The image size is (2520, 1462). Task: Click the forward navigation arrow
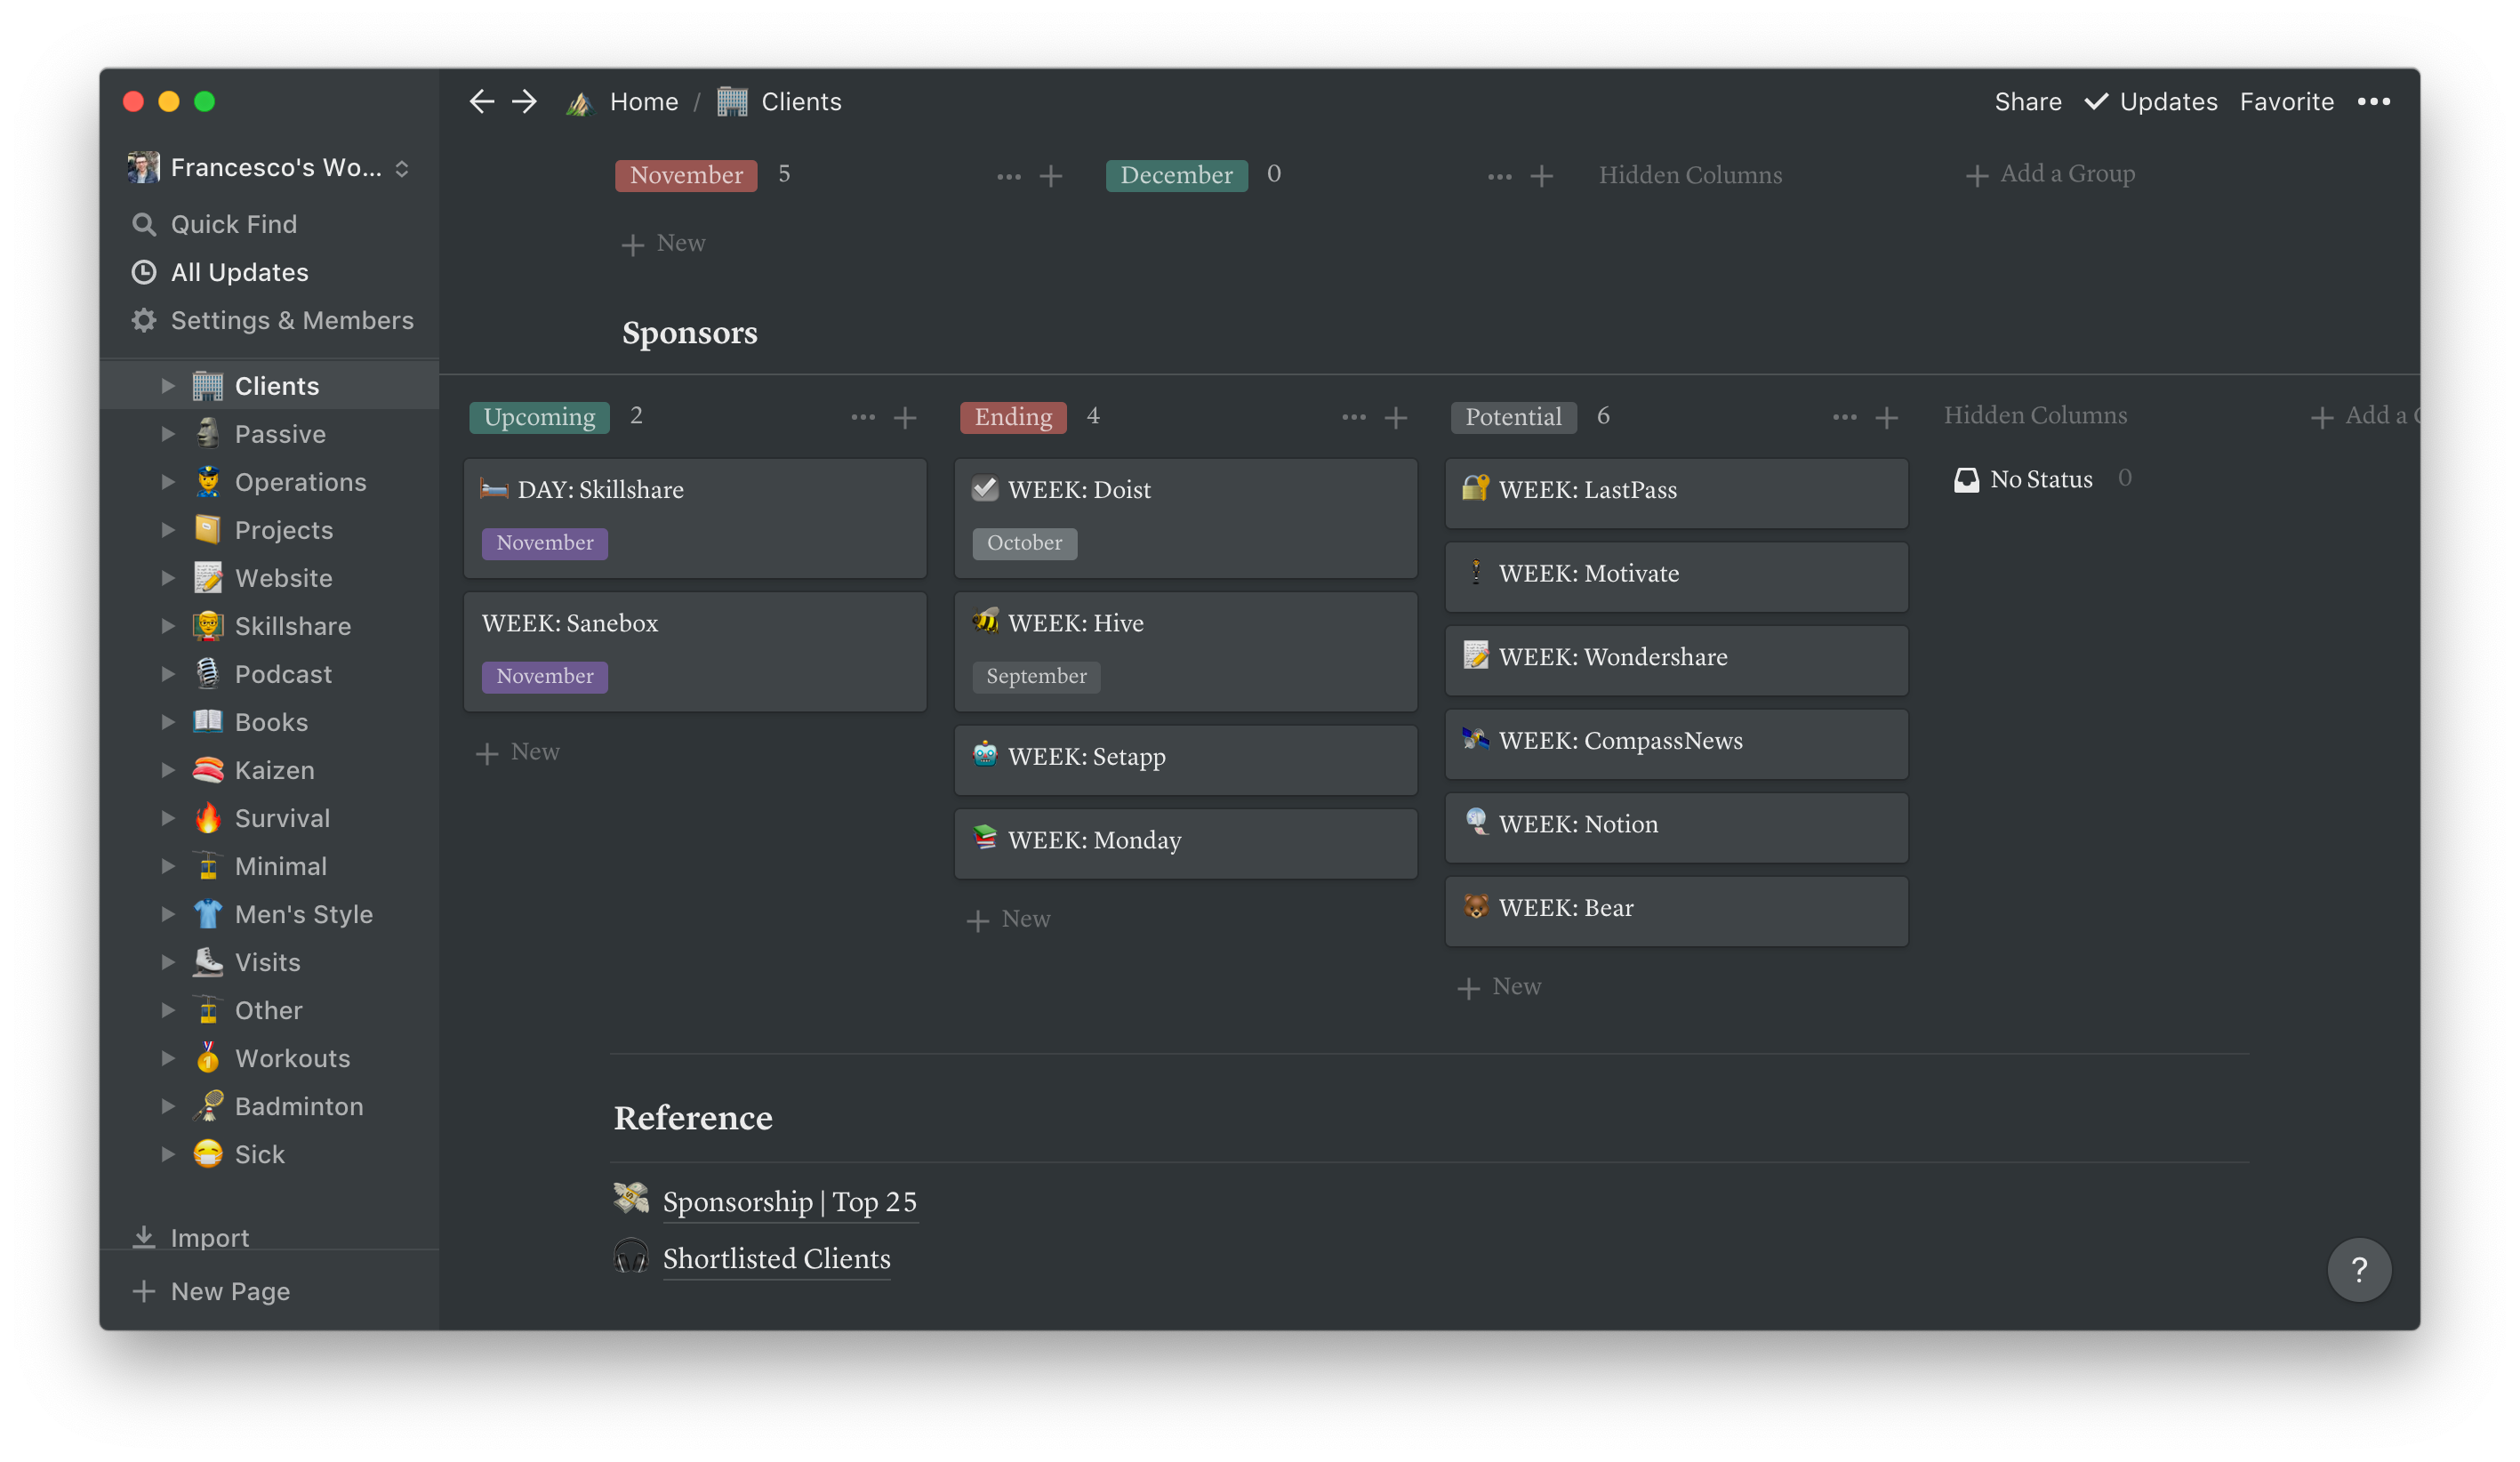click(524, 101)
